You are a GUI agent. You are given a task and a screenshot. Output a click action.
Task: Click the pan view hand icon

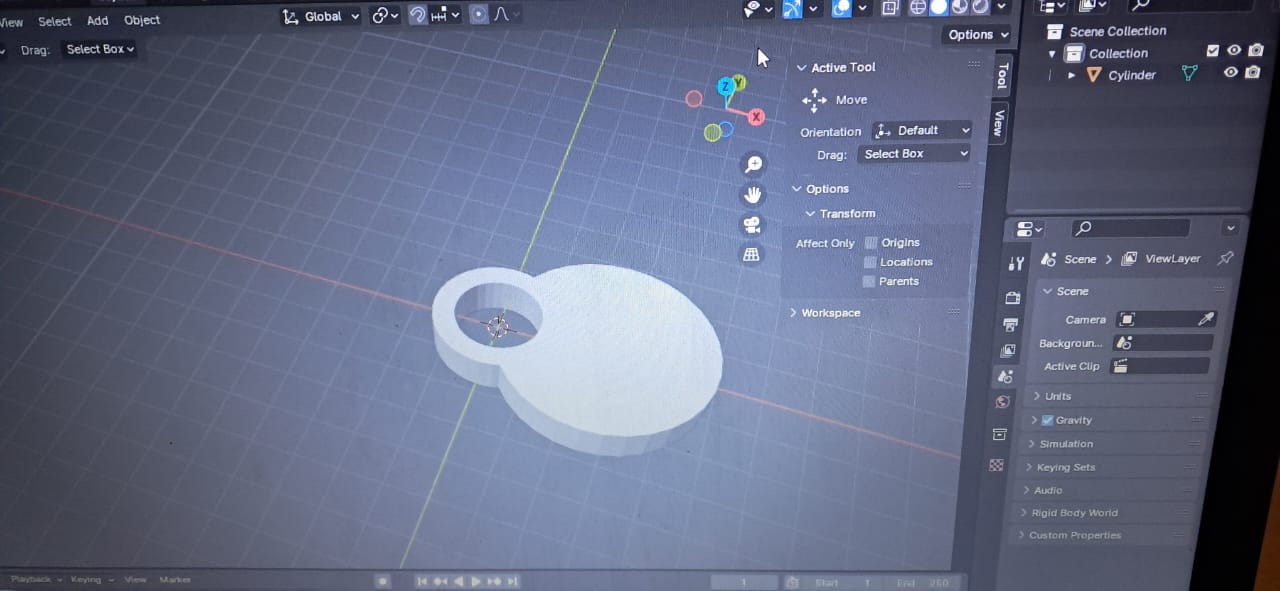click(753, 194)
